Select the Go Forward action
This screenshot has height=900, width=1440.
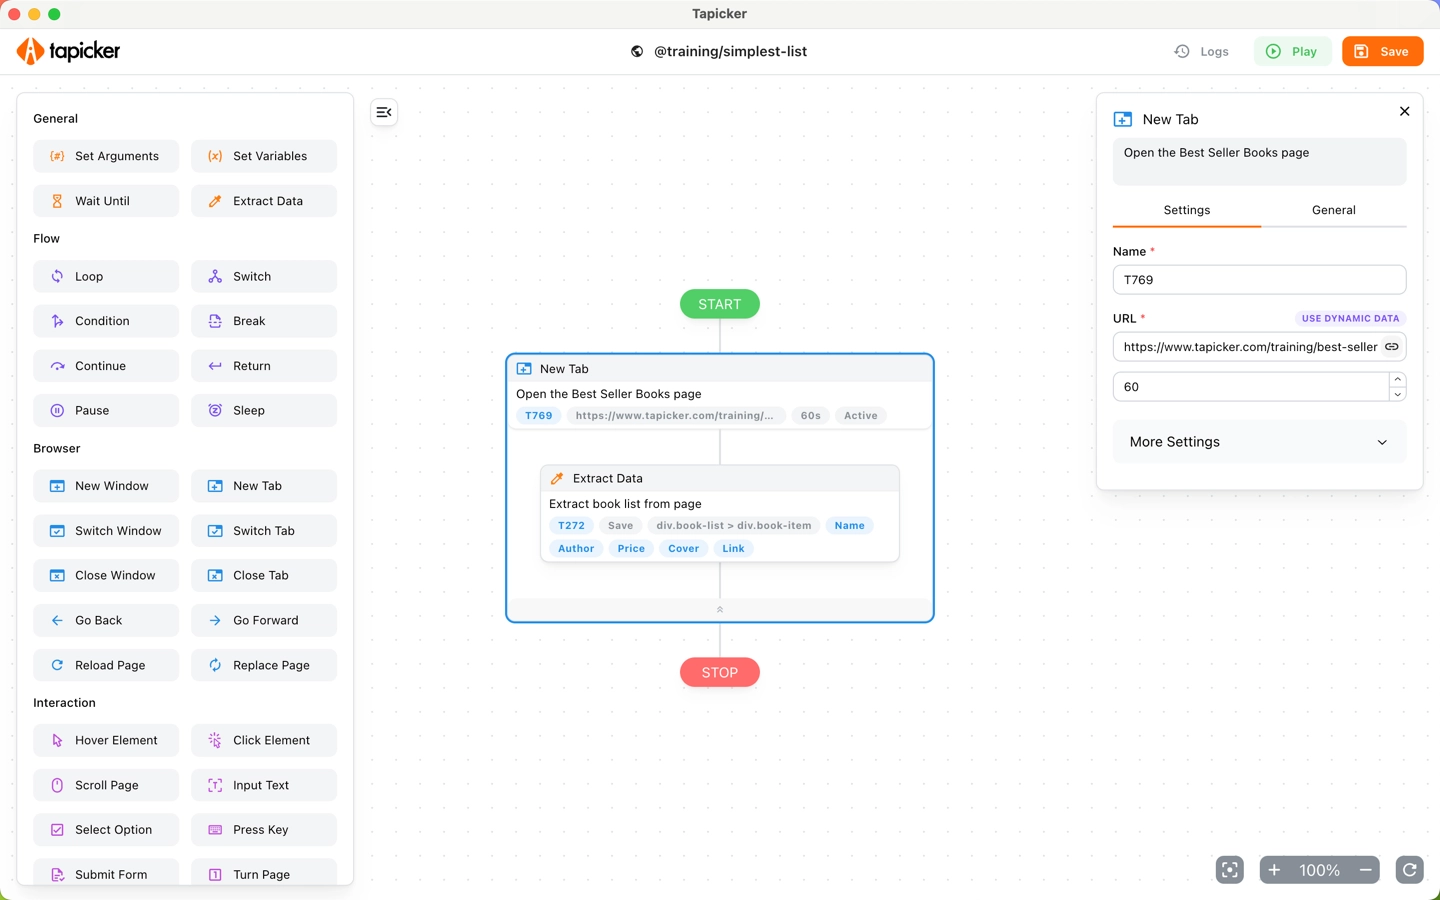[264, 620]
